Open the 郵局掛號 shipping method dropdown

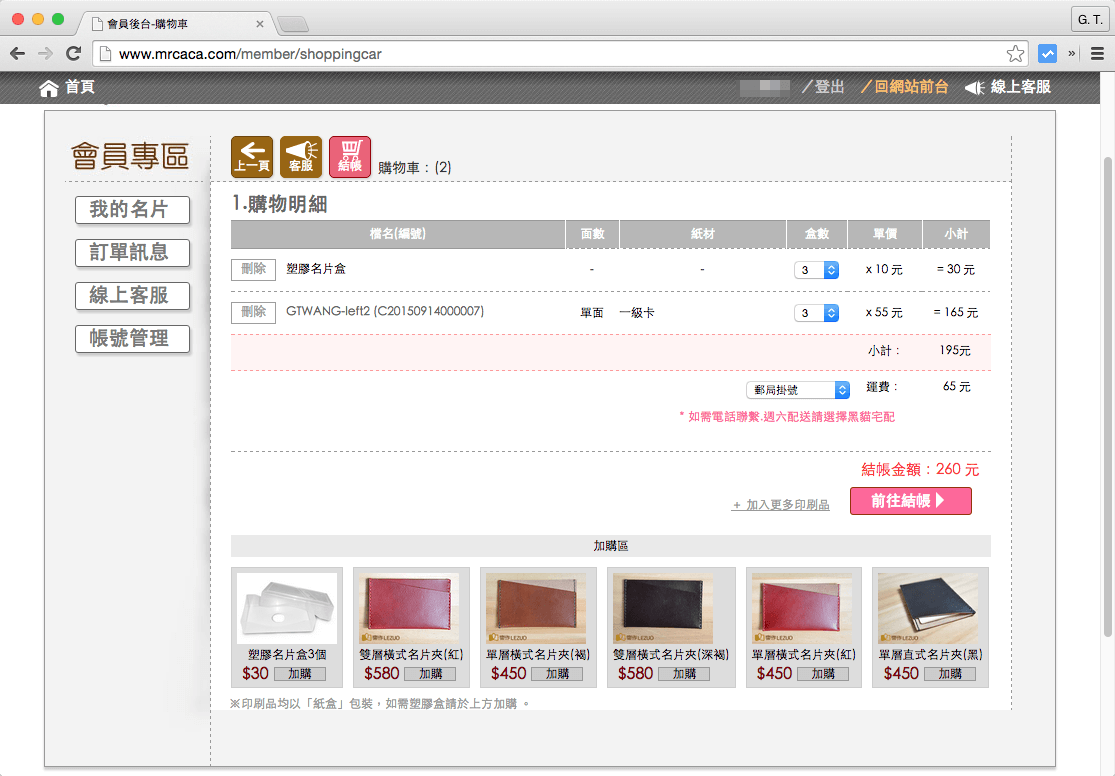click(x=797, y=389)
